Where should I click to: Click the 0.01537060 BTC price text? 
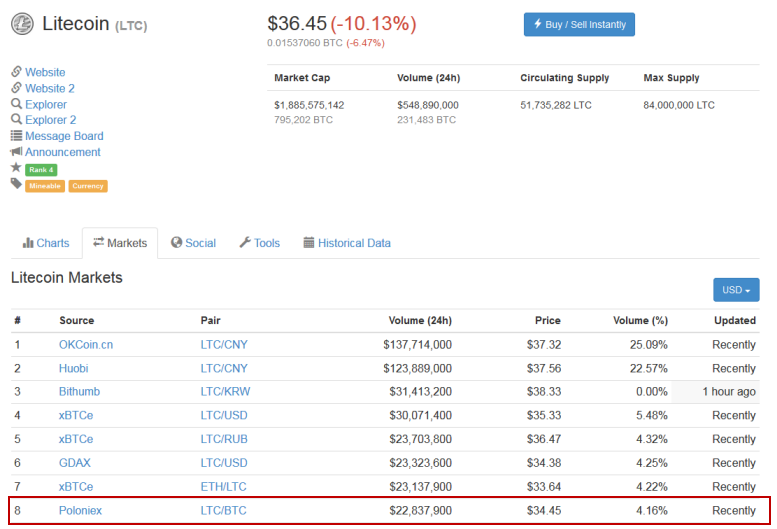(x=305, y=43)
